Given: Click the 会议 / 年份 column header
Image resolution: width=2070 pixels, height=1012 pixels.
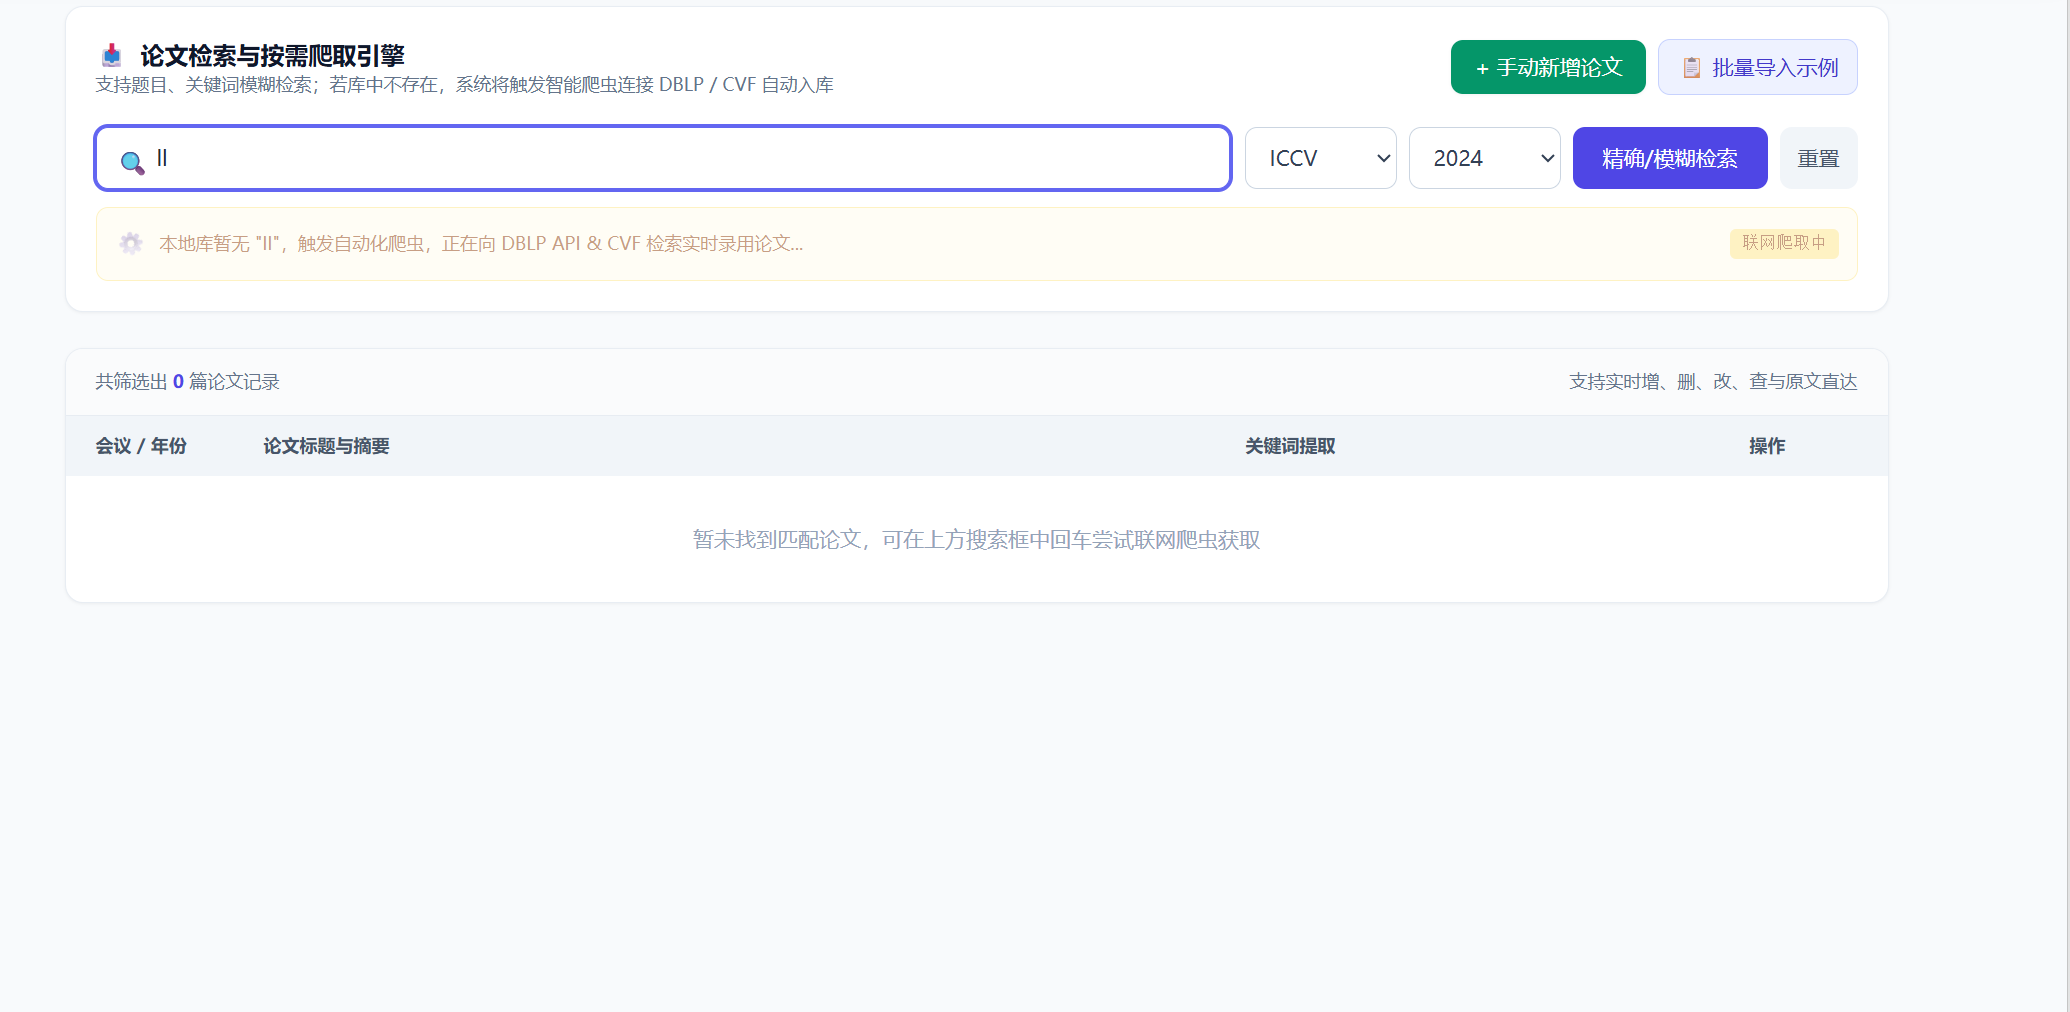Looking at the screenshot, I should [x=141, y=446].
